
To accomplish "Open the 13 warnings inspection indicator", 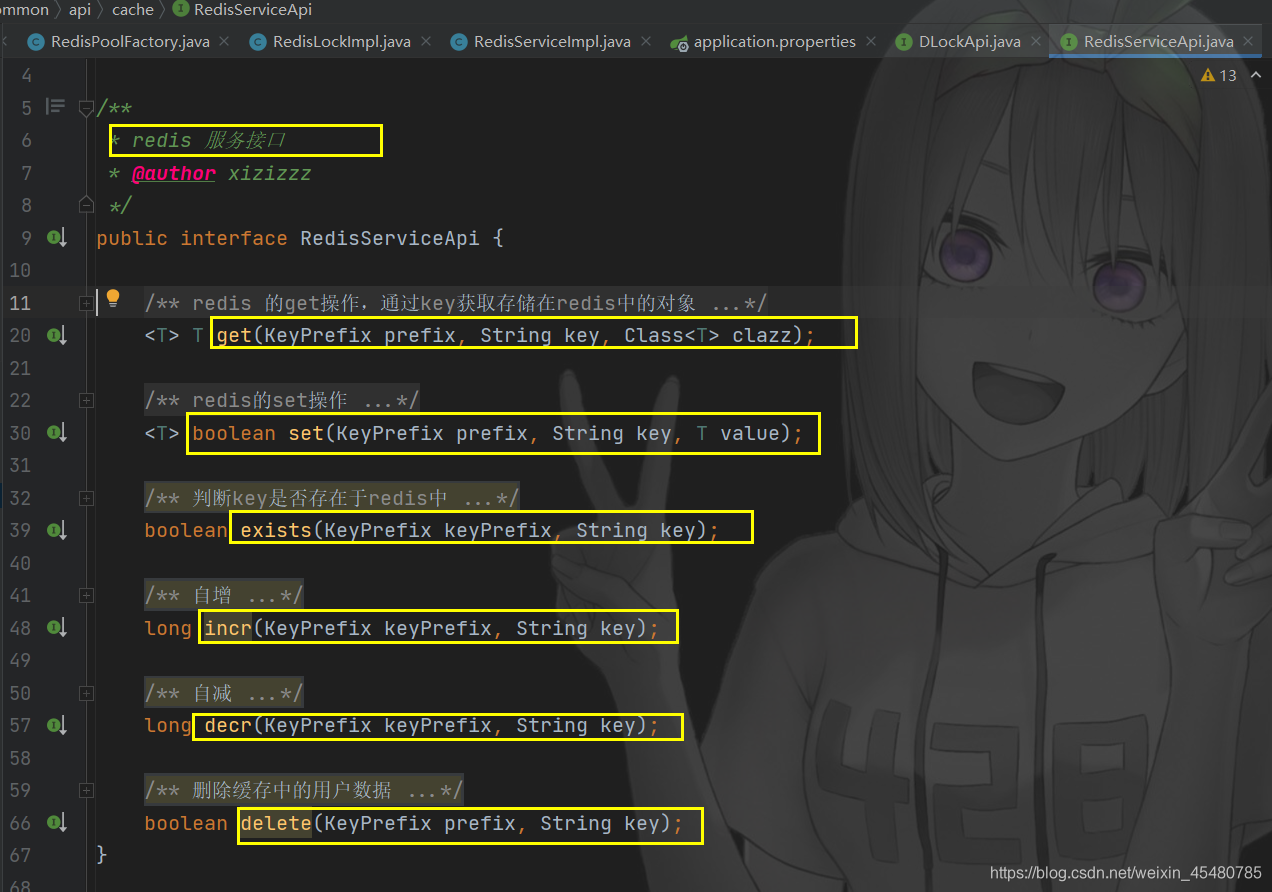I will [1219, 75].
